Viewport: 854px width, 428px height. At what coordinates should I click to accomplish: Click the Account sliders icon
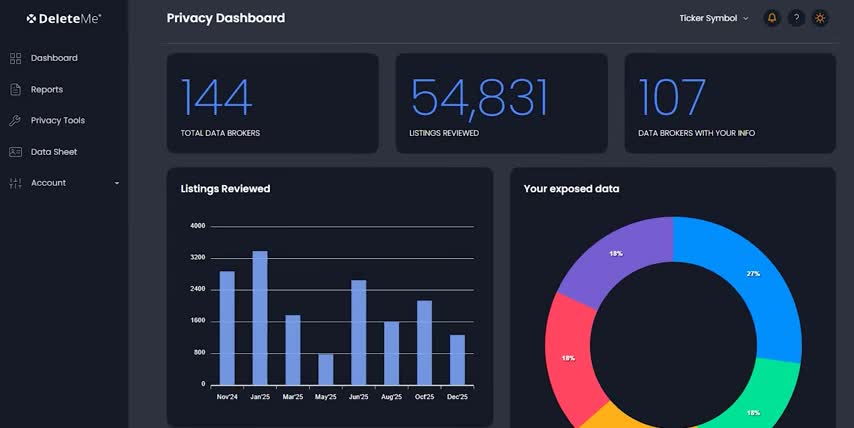click(x=15, y=183)
